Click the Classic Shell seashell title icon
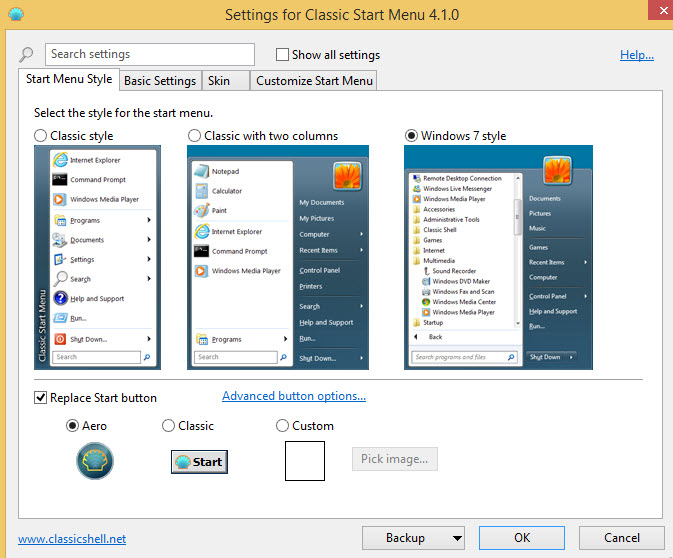This screenshot has height=558, width=673. [16, 15]
